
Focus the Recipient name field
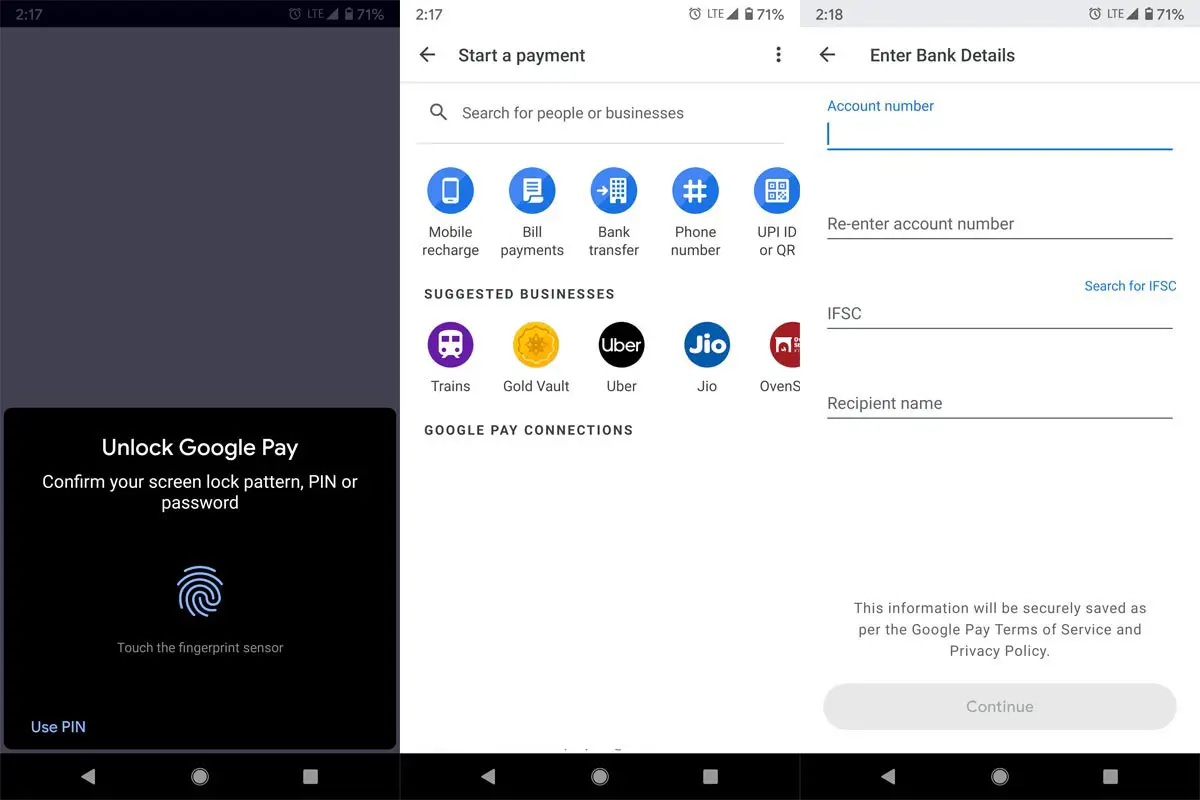(x=1000, y=404)
